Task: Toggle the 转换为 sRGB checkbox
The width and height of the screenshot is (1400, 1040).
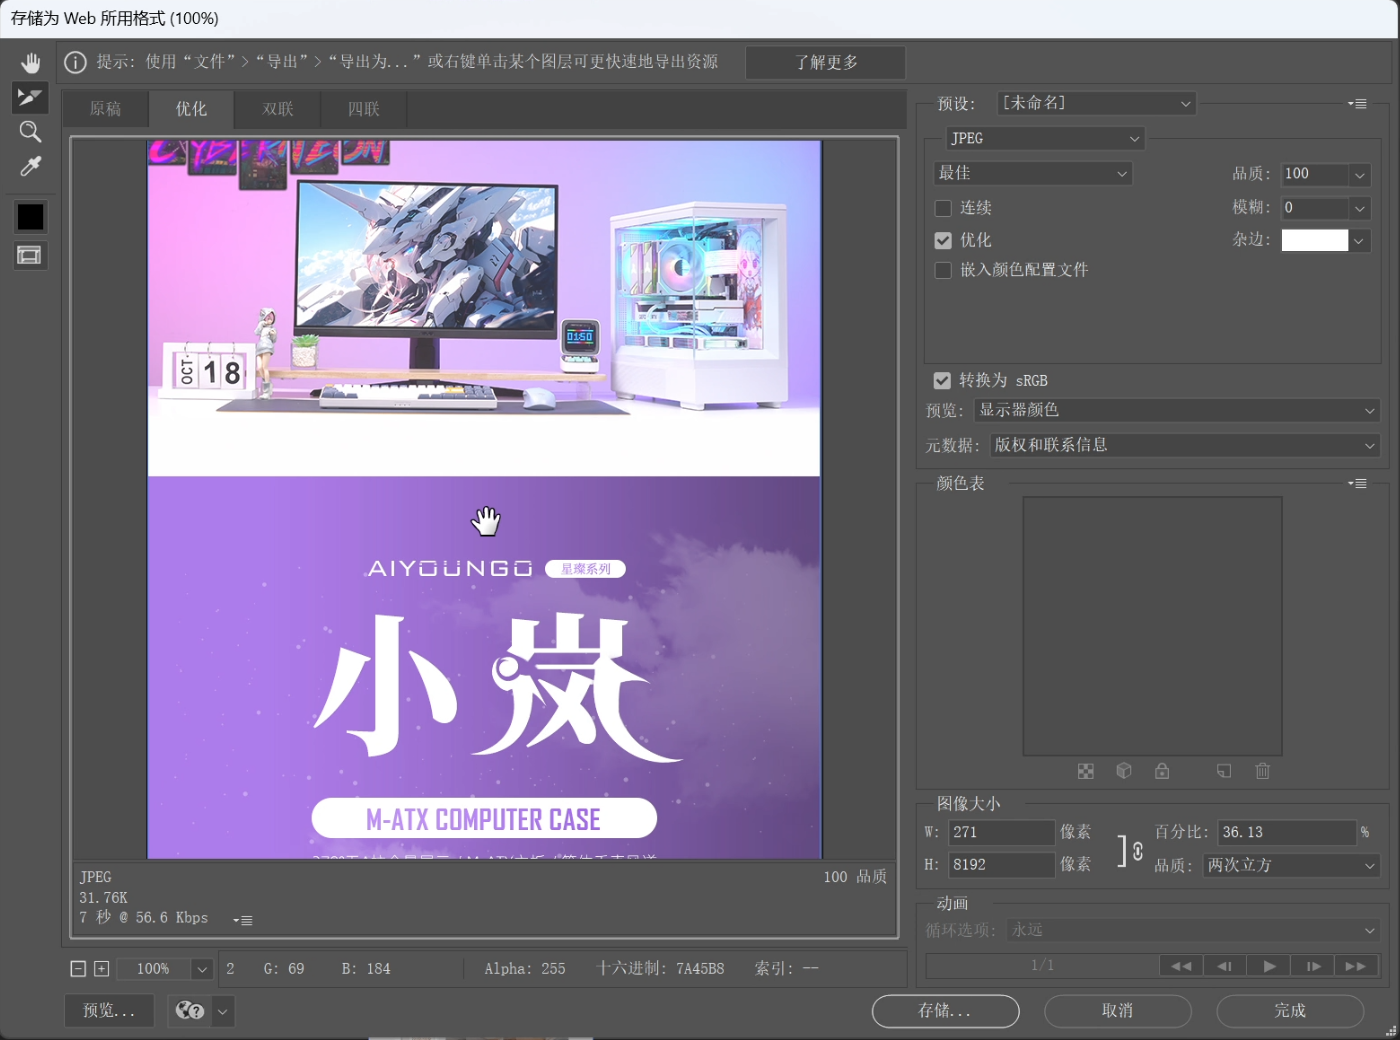Action: tap(942, 381)
